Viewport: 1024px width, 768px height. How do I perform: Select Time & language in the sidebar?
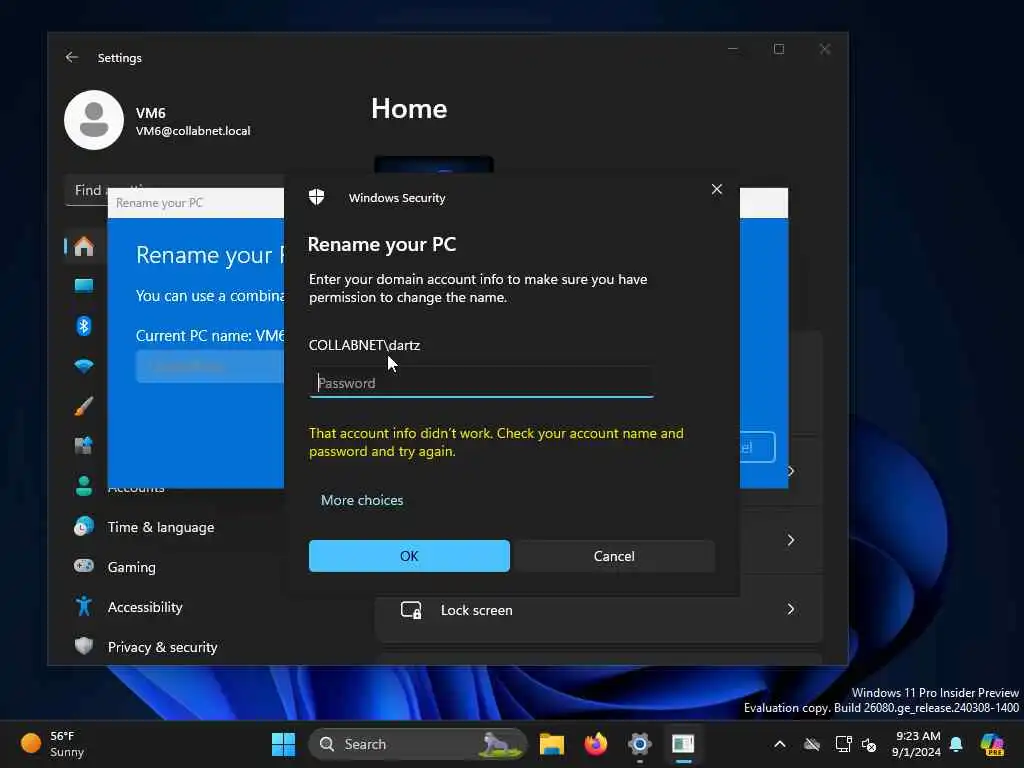pyautogui.click(x=161, y=527)
